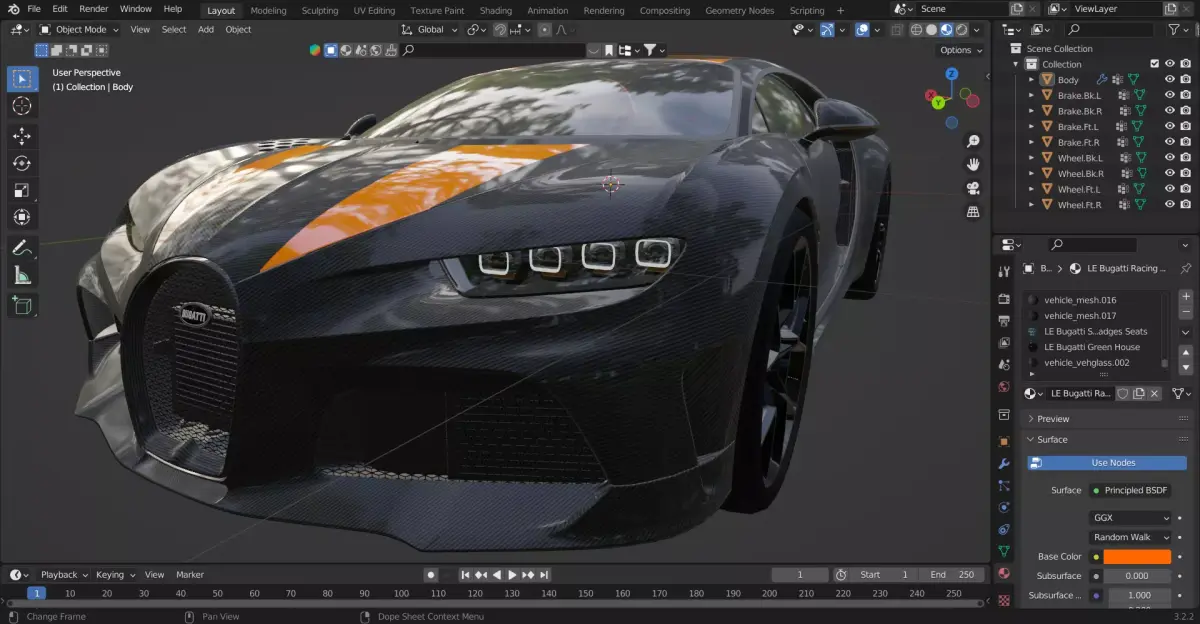This screenshot has width=1200, height=624.
Task: Disable Wheel.Bk.R in renders camera icon
Action: pos(1185,173)
